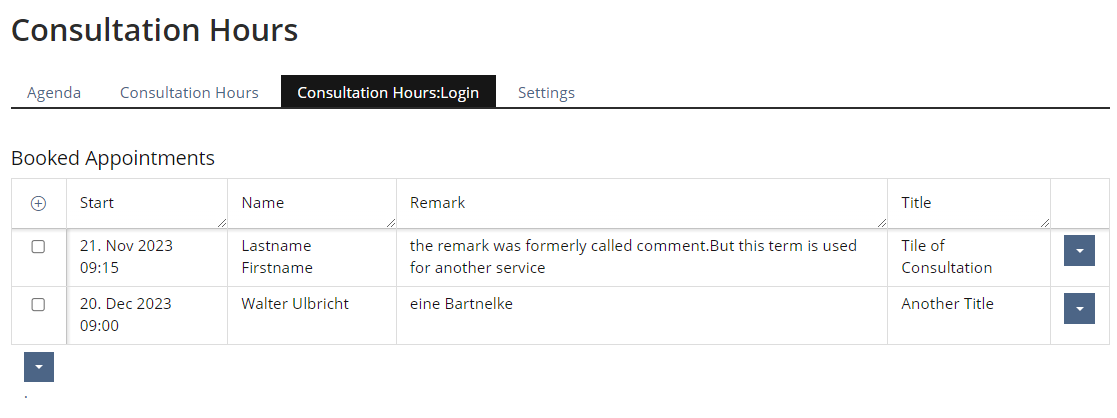Viewport: 1117px width, 418px height.
Task: Click the 'Another Title' cell
Action: (x=947, y=304)
